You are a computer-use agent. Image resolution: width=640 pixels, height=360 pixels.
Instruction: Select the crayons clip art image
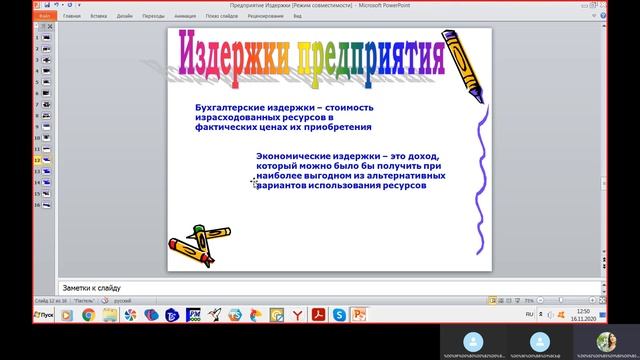(199, 246)
